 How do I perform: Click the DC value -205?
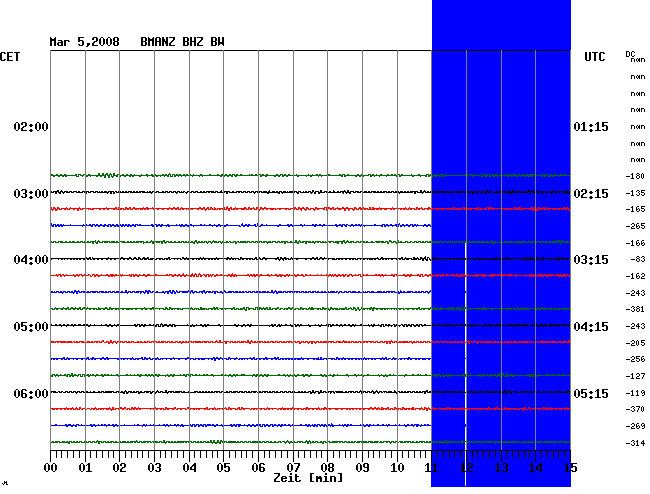[x=635, y=343]
